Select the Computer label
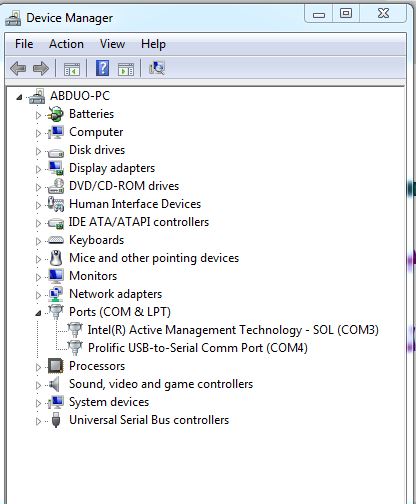 coord(96,132)
